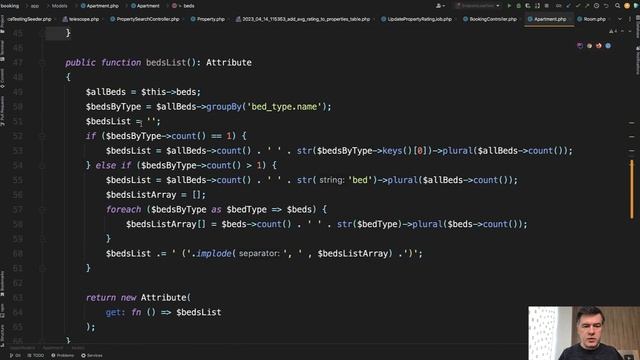640x360 pixels.
Task: Click the Stop square icon in toolbar
Action: (x=547, y=6)
